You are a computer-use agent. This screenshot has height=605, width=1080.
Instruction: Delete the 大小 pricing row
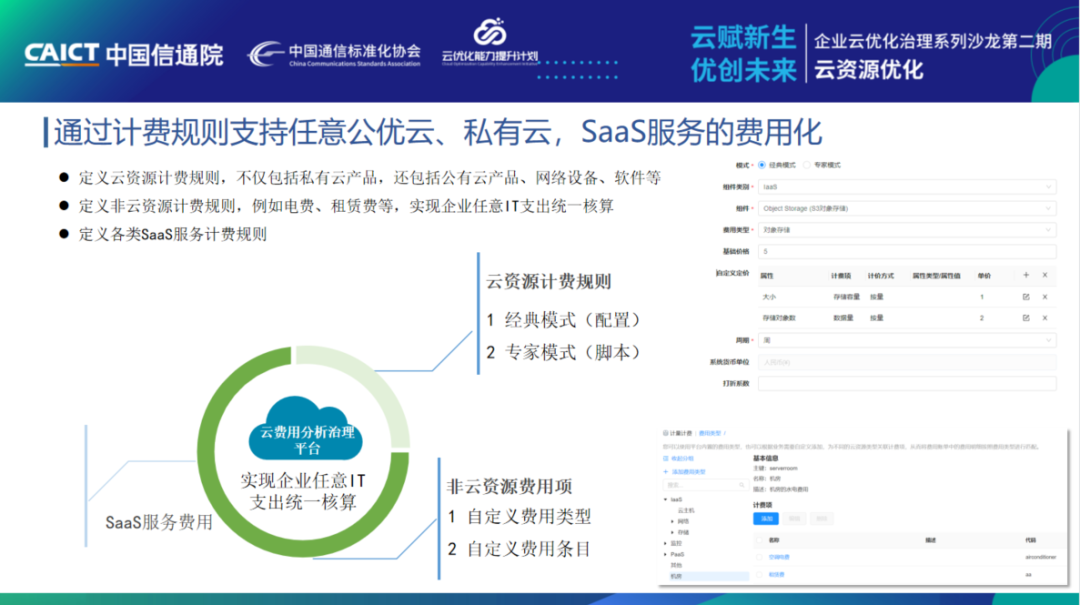point(1045,297)
